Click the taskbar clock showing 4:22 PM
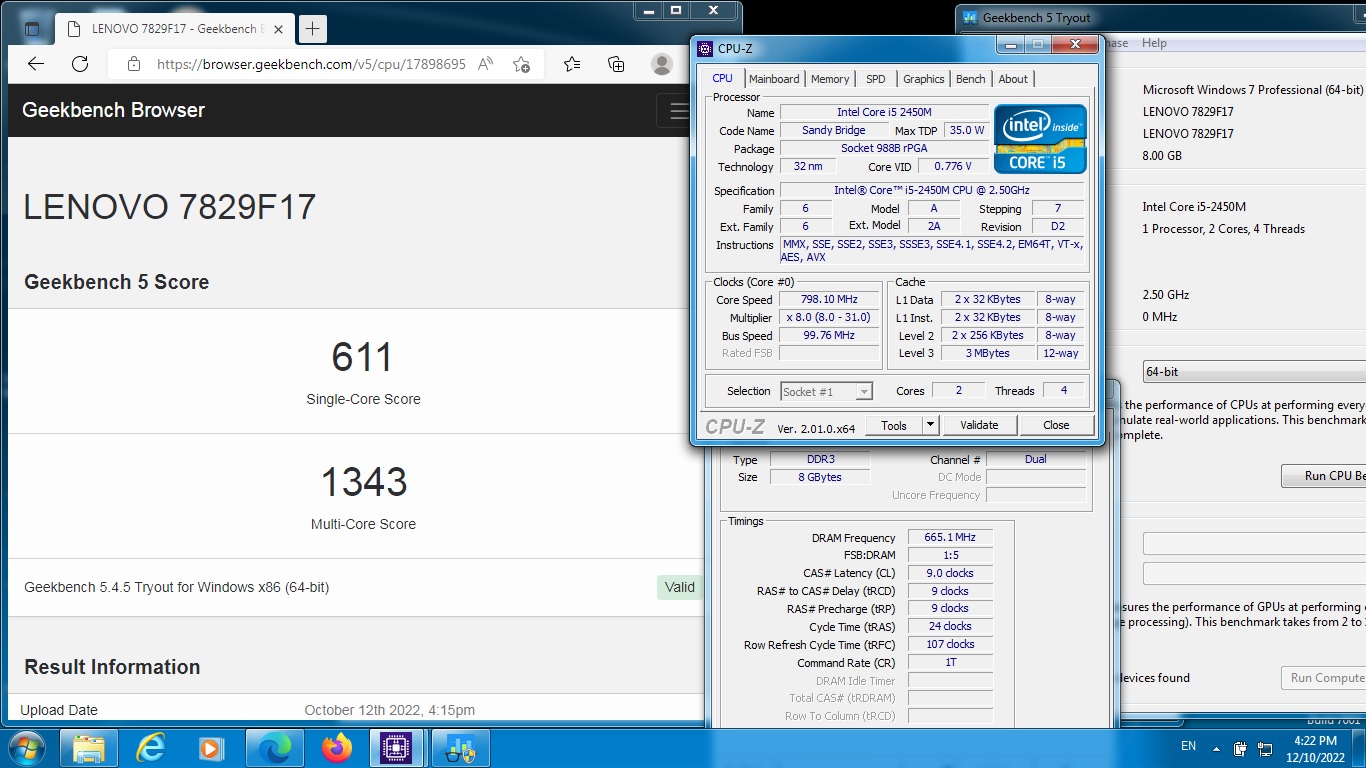Viewport: 1366px width, 768px height. click(x=1315, y=748)
